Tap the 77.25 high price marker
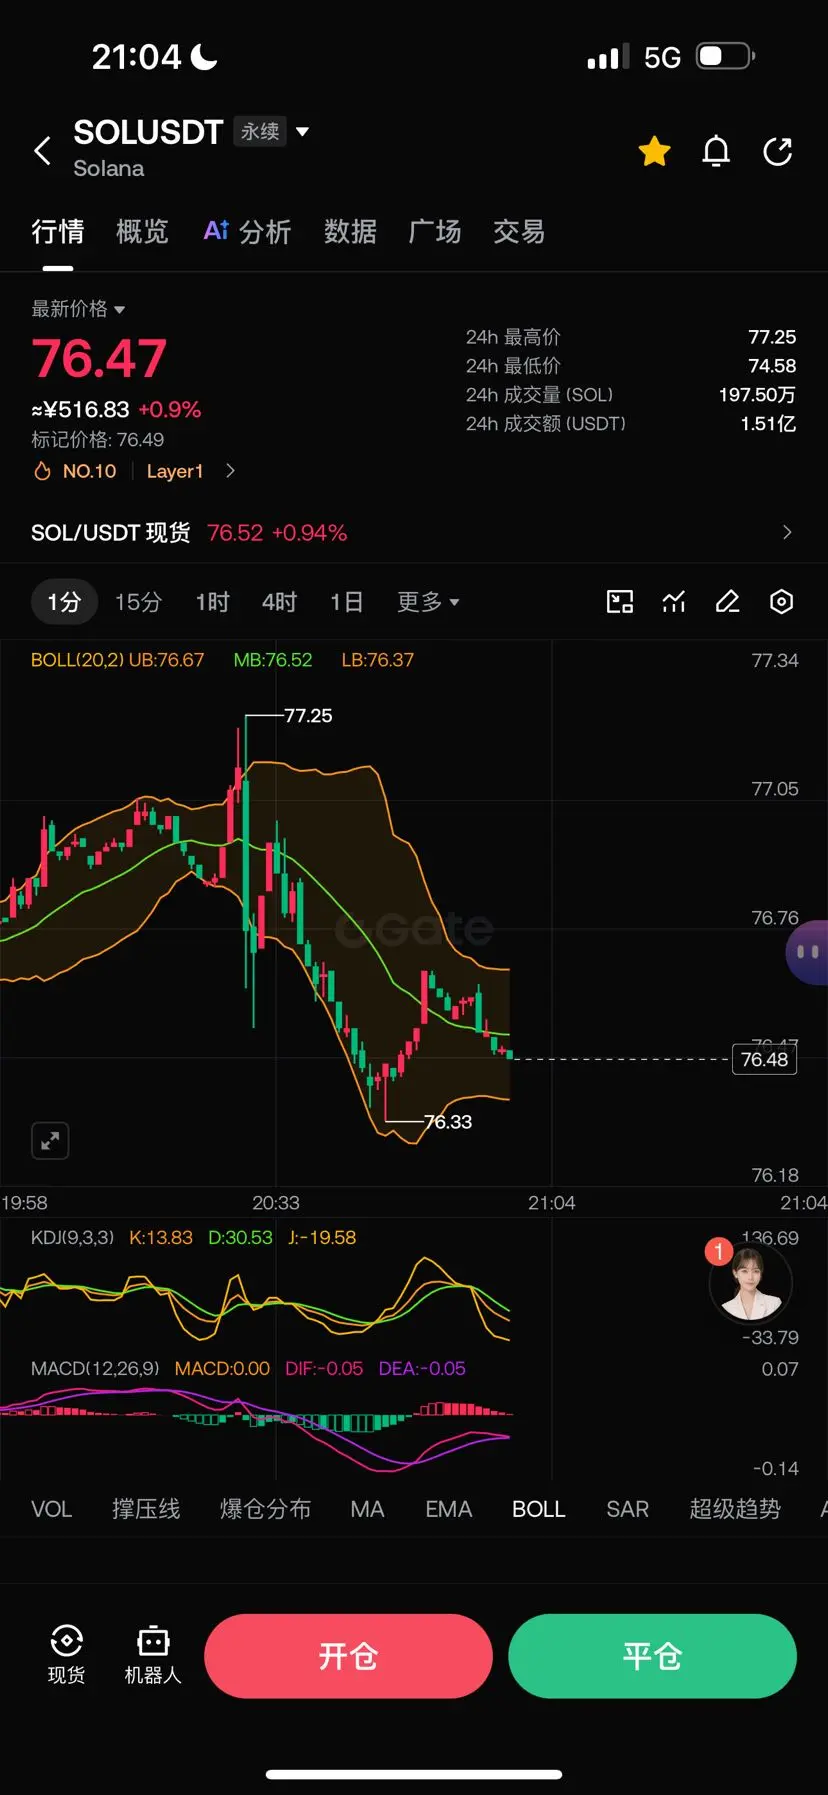The image size is (828, 1795). coord(308,716)
